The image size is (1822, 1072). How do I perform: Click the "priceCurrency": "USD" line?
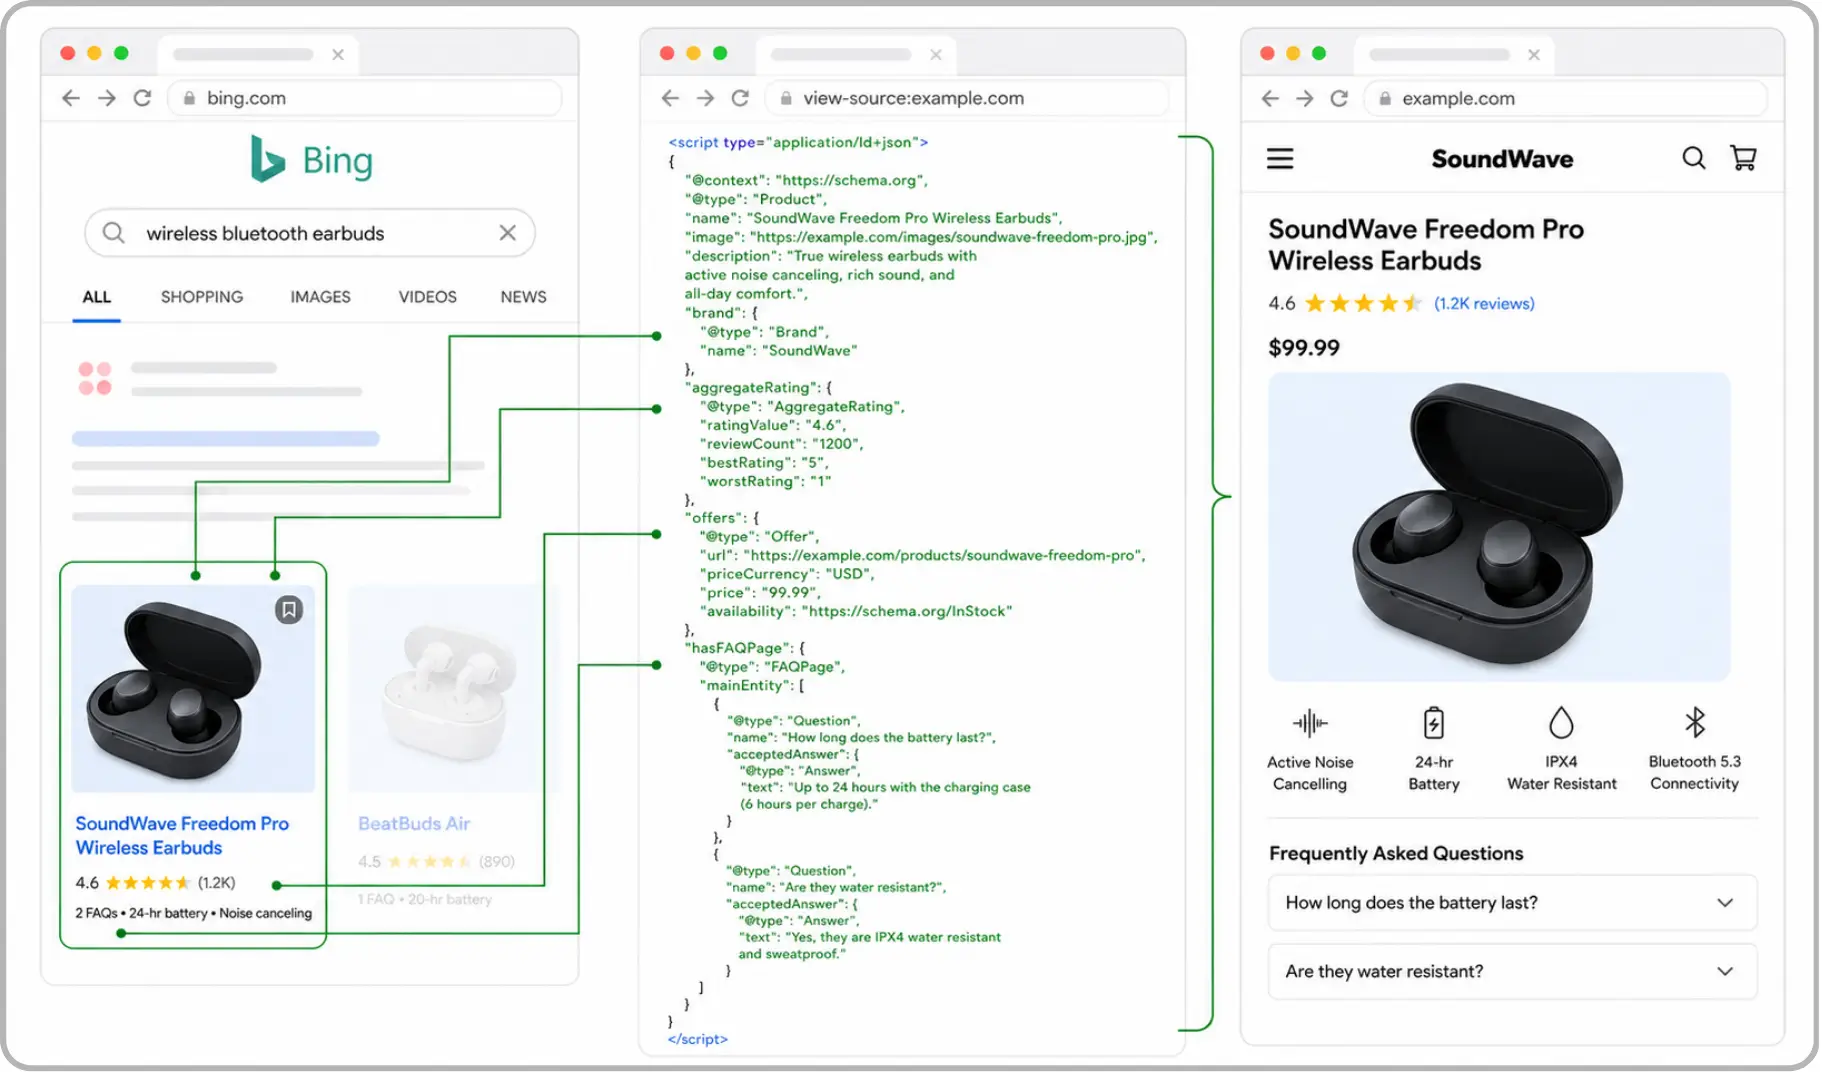(x=787, y=574)
